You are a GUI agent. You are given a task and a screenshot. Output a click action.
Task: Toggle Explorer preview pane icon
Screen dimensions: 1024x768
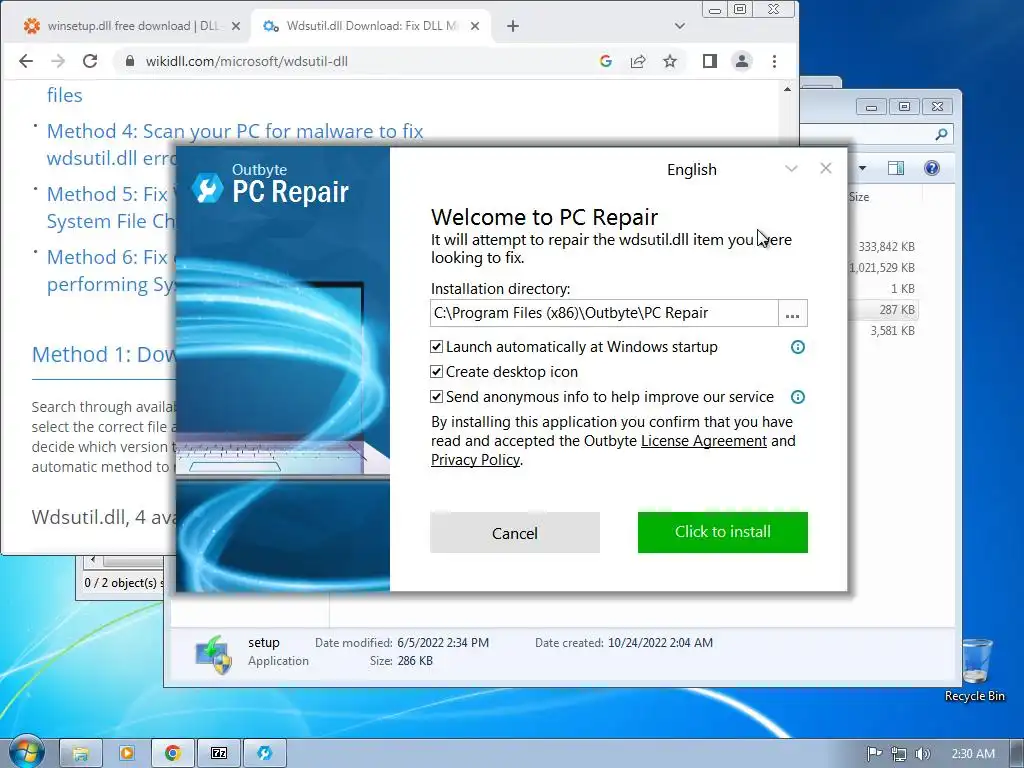(x=896, y=168)
